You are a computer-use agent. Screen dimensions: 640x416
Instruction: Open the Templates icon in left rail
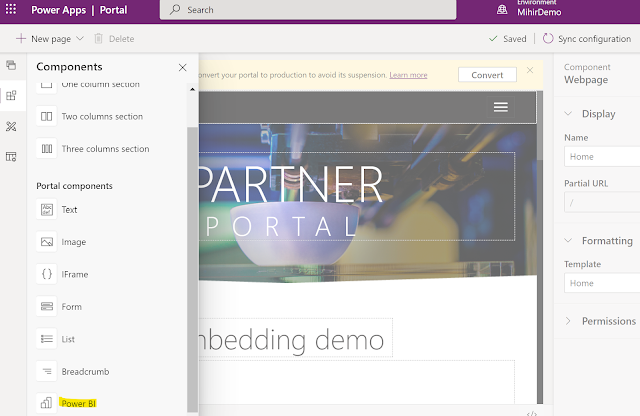[x=11, y=157]
